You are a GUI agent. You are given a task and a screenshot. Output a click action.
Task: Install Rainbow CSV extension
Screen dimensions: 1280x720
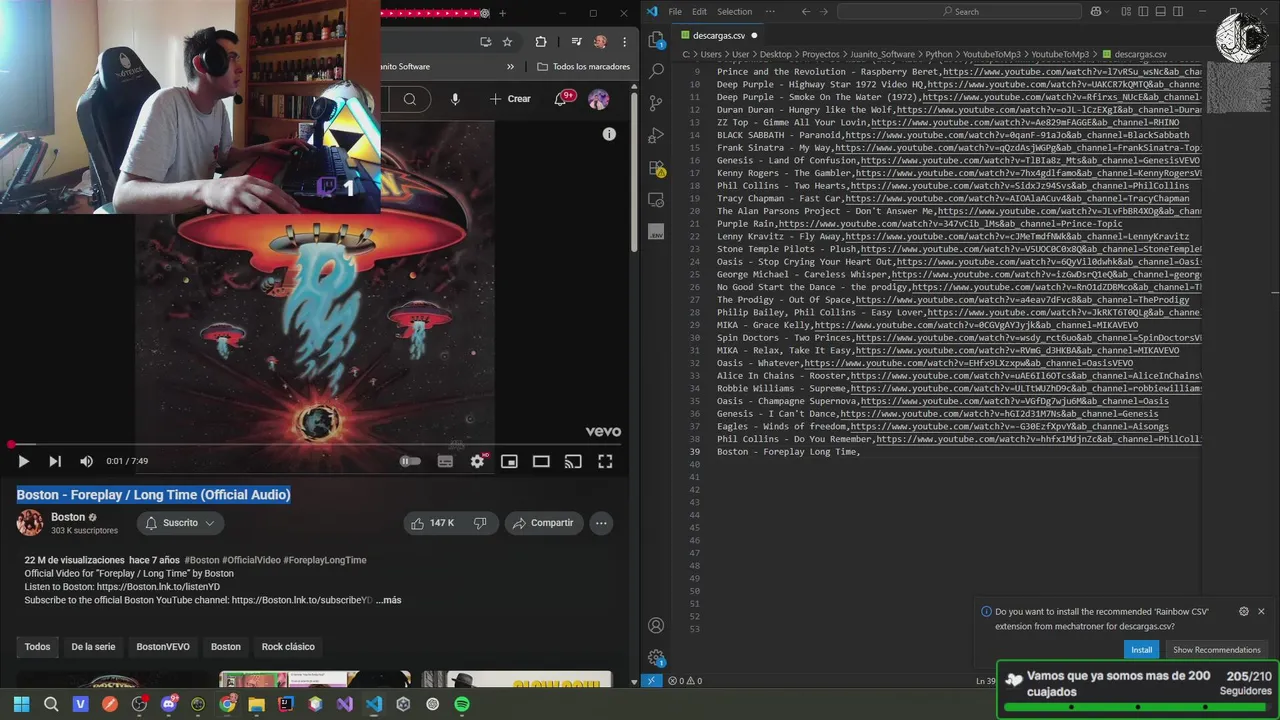[1141, 650]
